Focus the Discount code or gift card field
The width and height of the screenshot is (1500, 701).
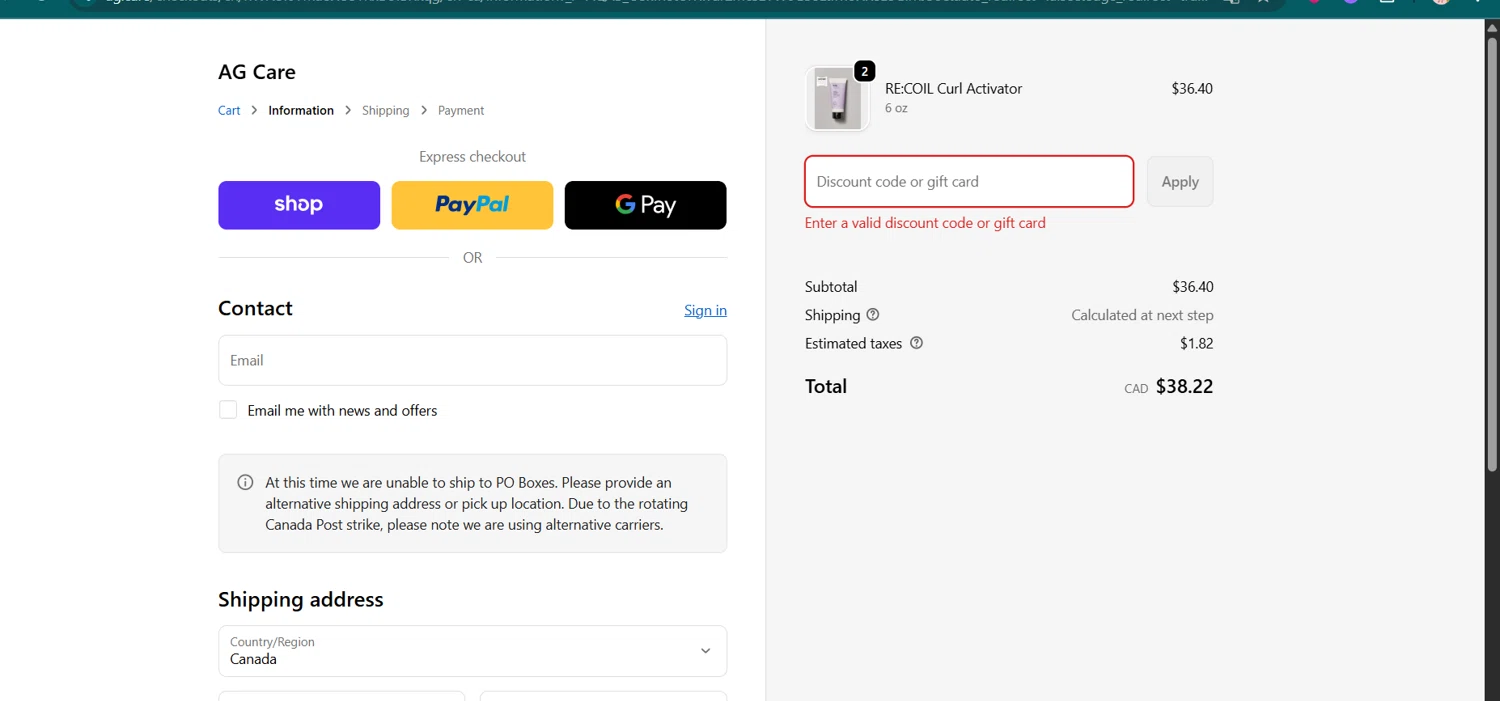click(969, 181)
